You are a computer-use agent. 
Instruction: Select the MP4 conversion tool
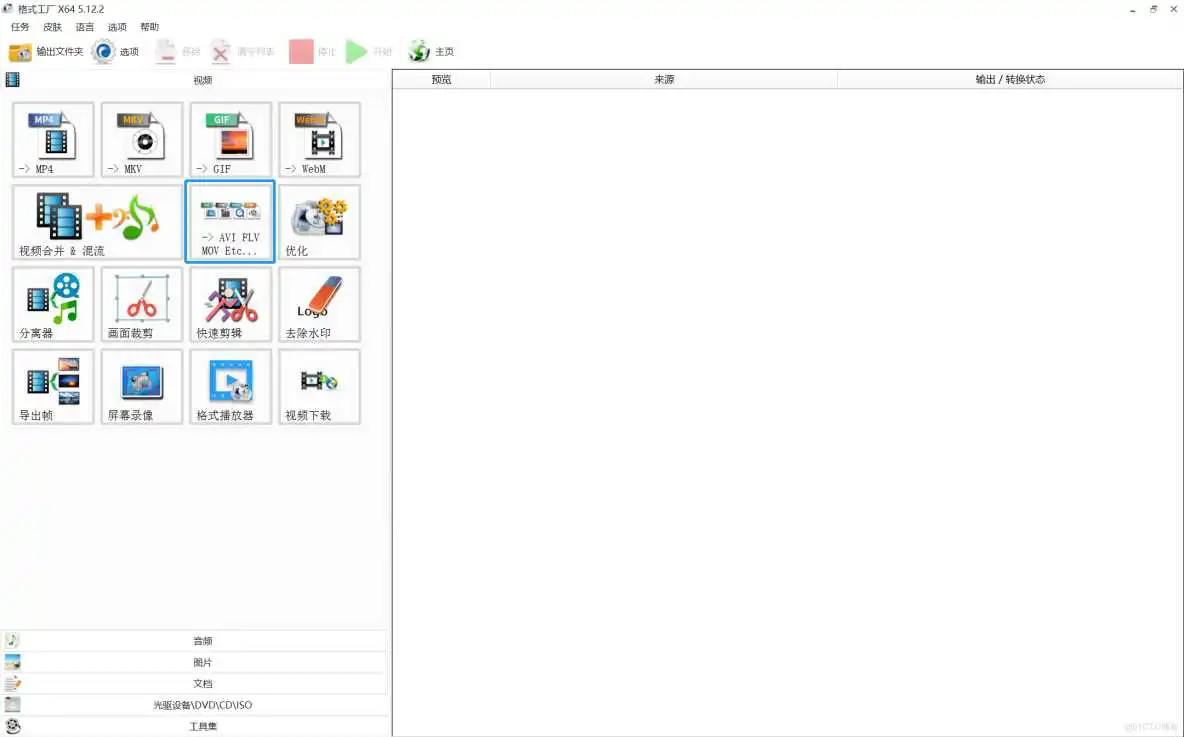click(52, 139)
